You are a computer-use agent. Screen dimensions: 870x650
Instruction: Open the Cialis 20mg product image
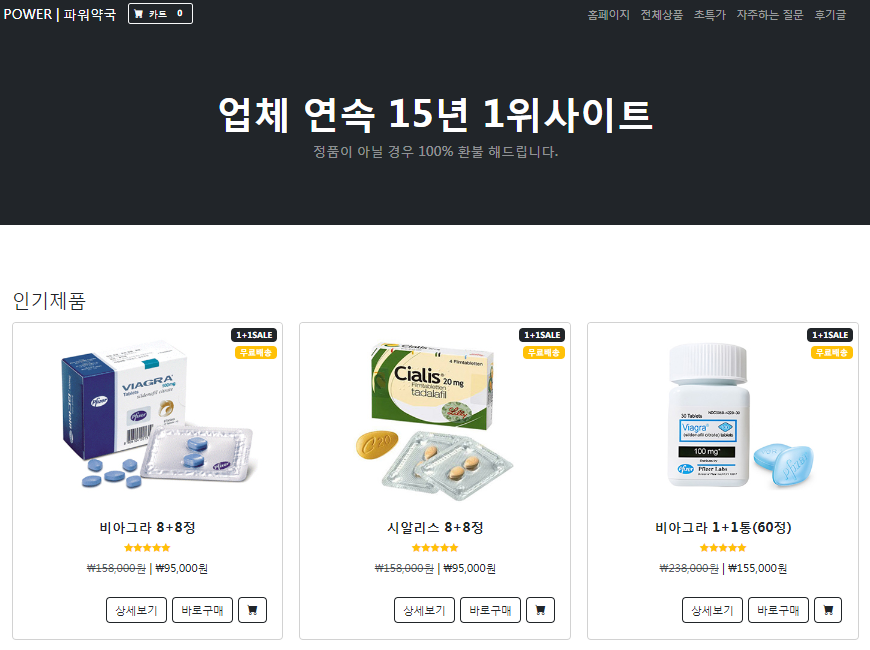(x=434, y=422)
